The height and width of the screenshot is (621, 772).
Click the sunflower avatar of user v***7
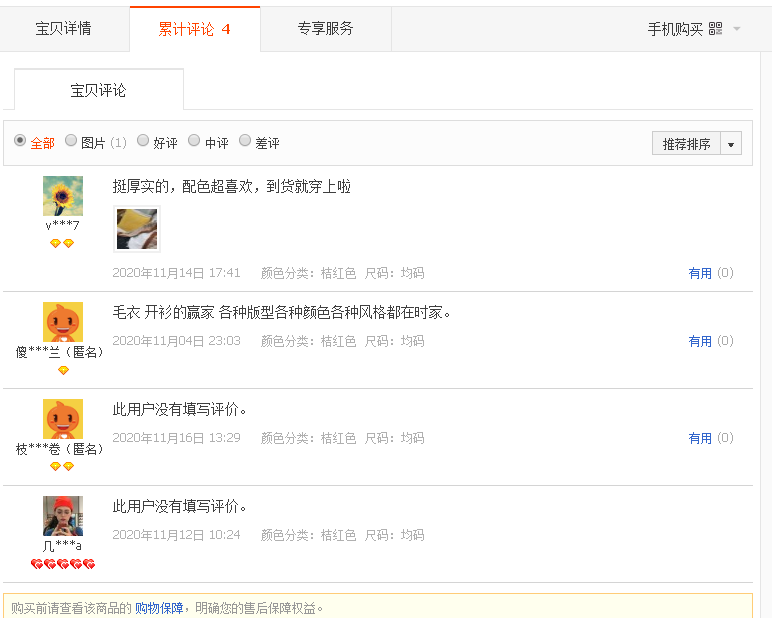click(63, 196)
